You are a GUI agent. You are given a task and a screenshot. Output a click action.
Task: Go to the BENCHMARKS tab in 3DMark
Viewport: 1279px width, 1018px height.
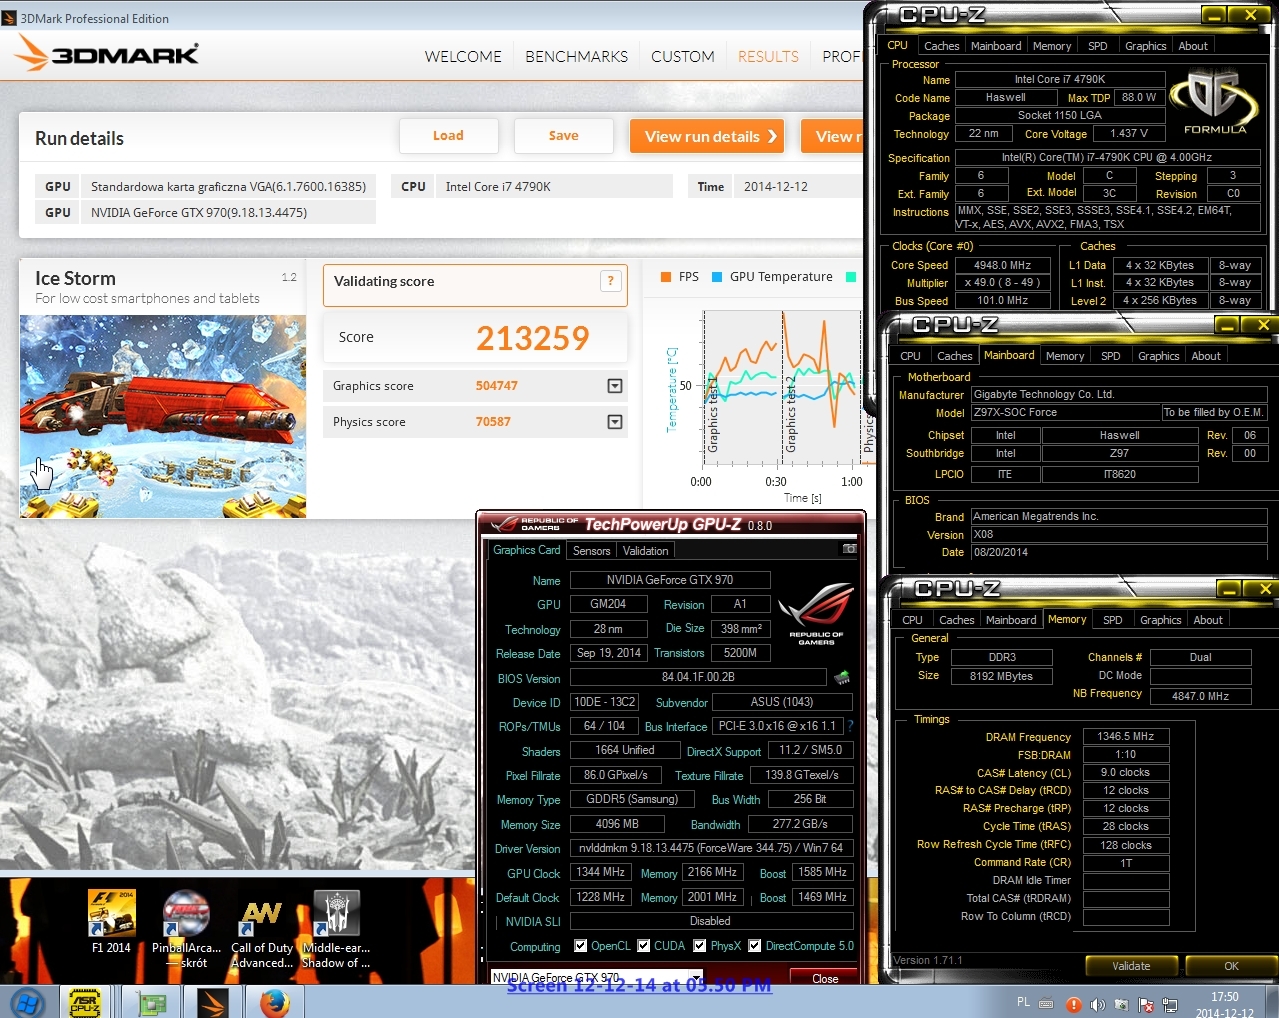click(x=576, y=56)
